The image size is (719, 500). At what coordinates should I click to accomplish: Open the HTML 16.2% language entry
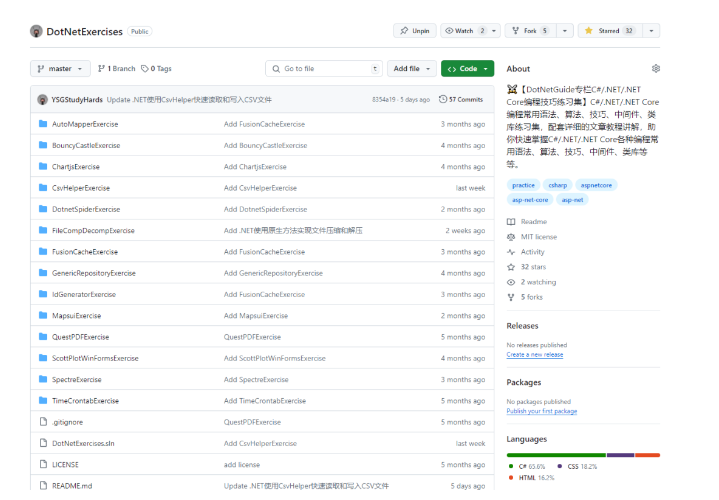(531, 478)
